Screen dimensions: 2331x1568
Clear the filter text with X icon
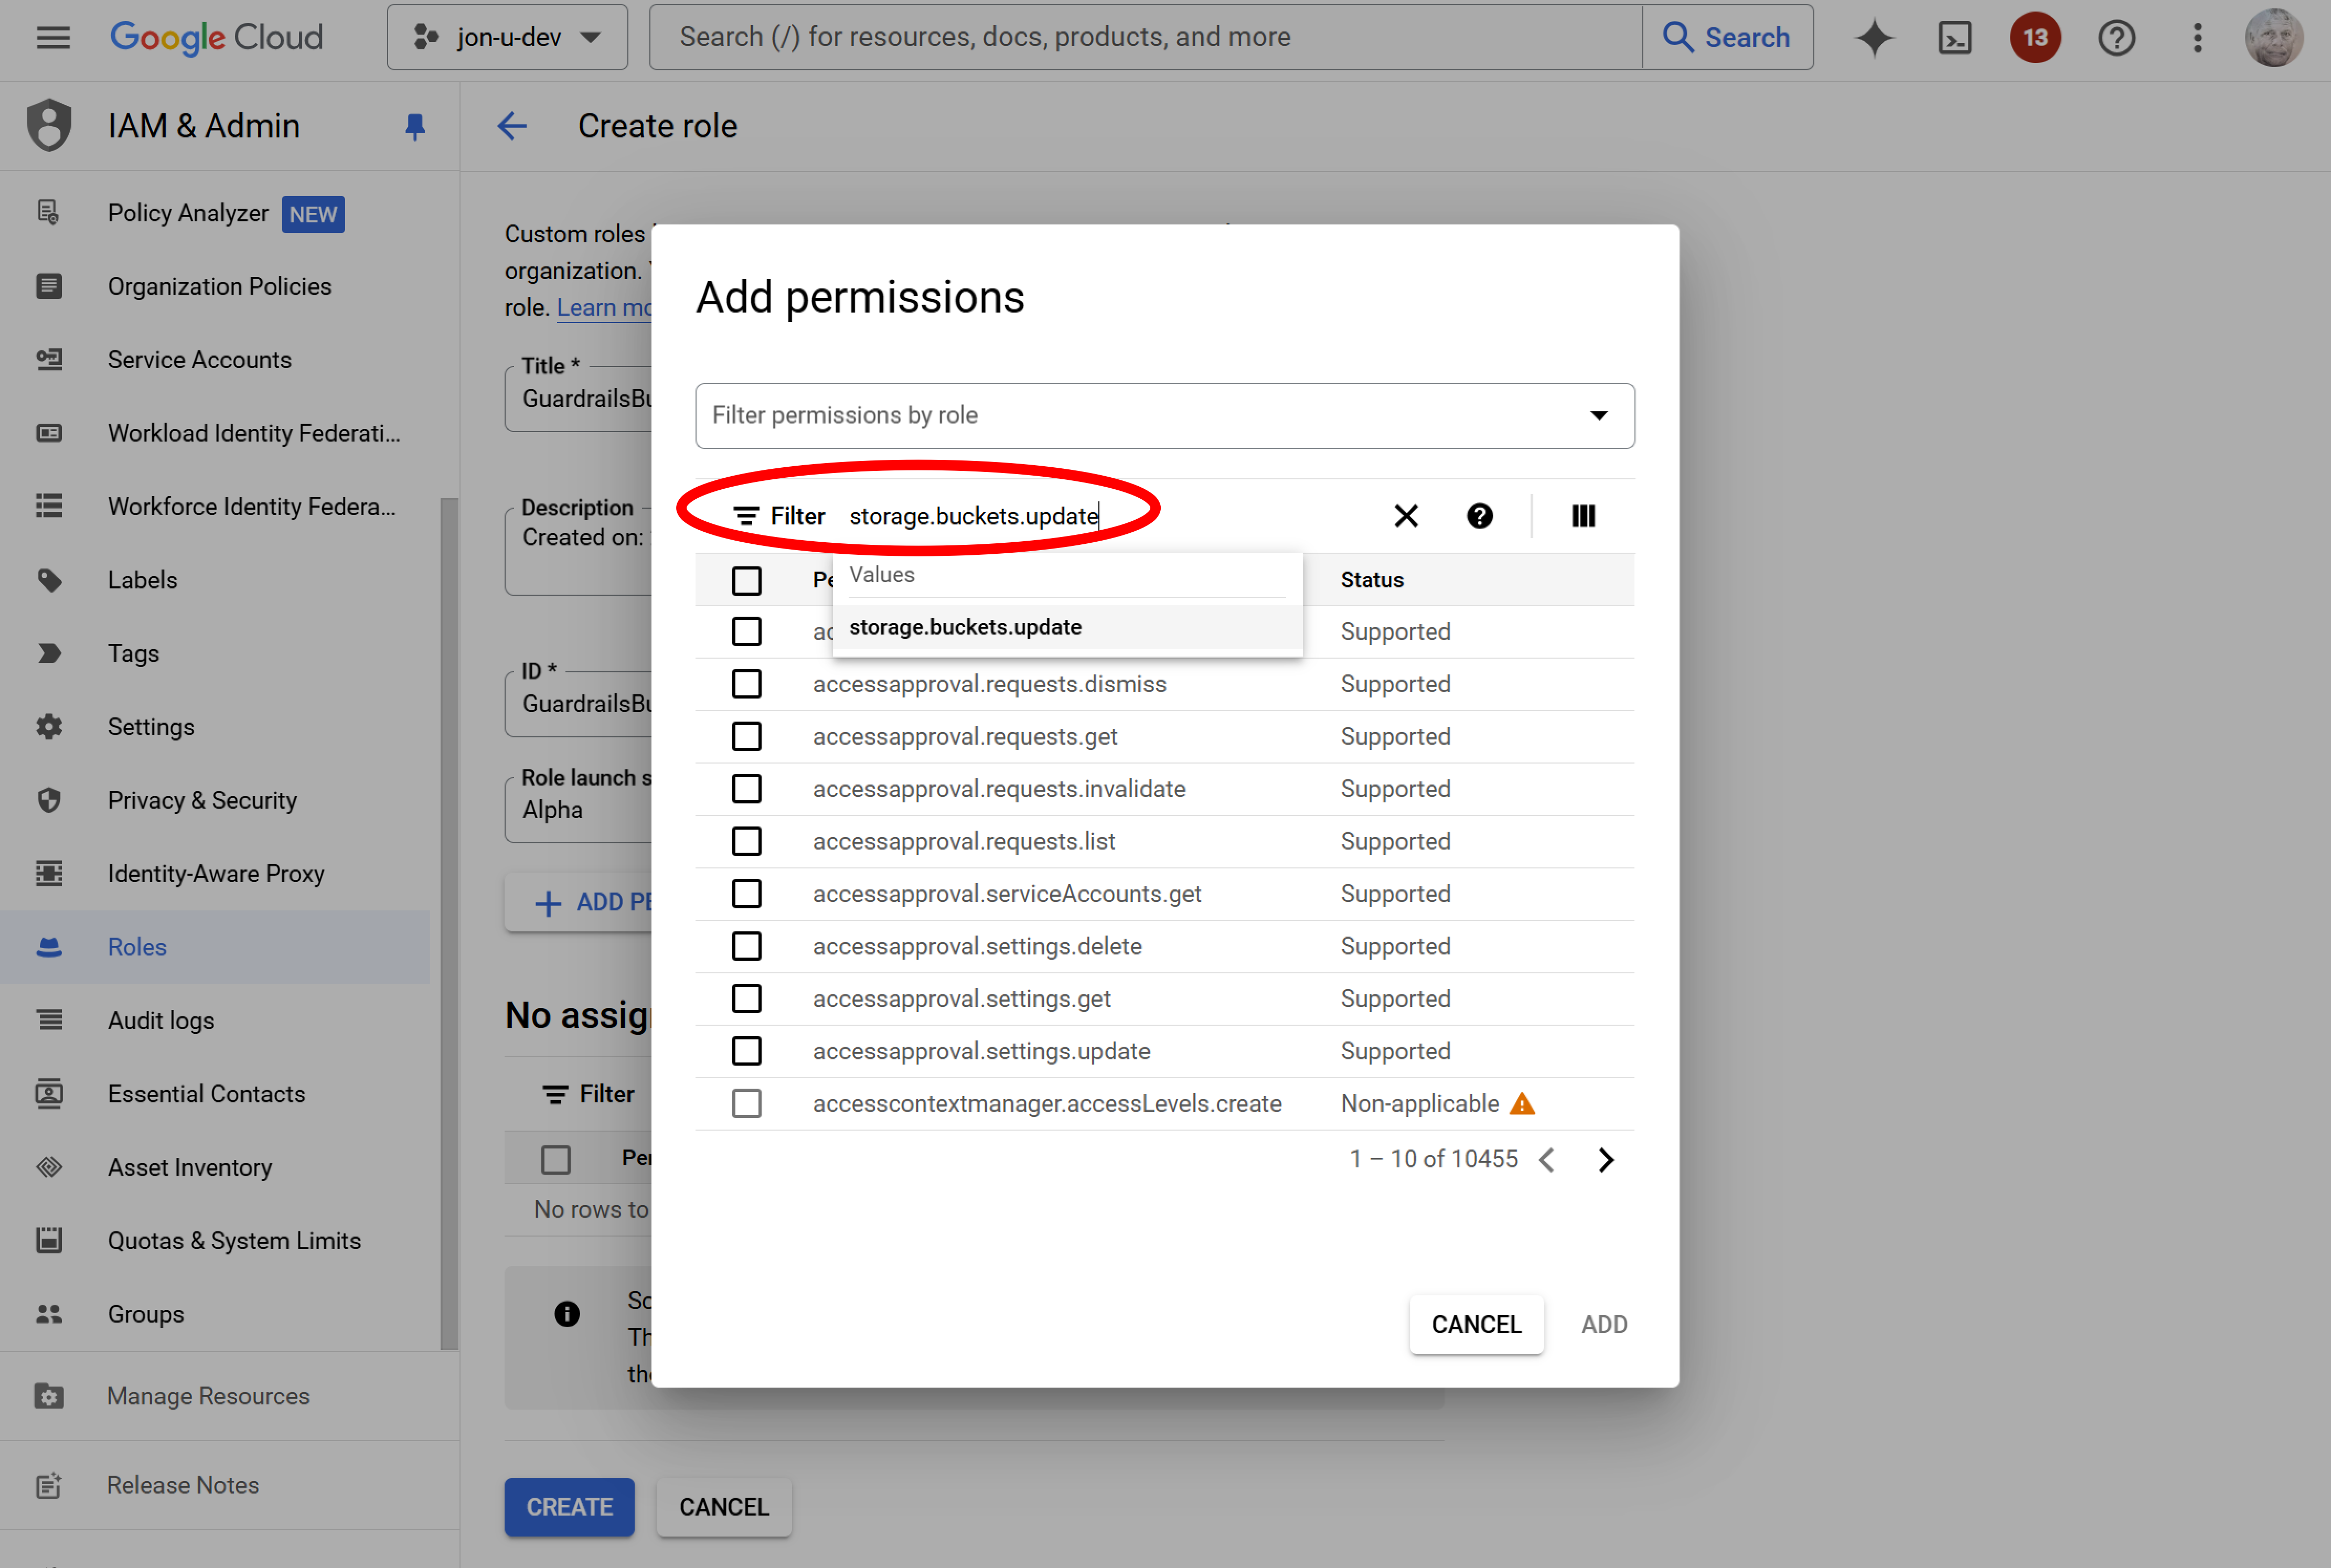click(1405, 516)
